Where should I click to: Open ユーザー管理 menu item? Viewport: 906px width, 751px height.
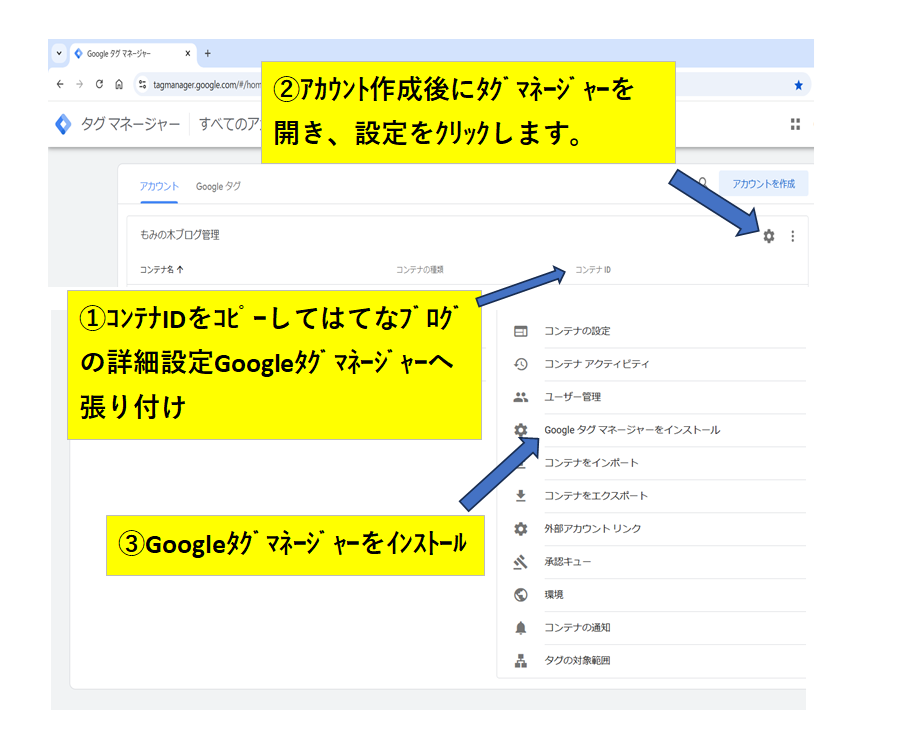pos(573,397)
